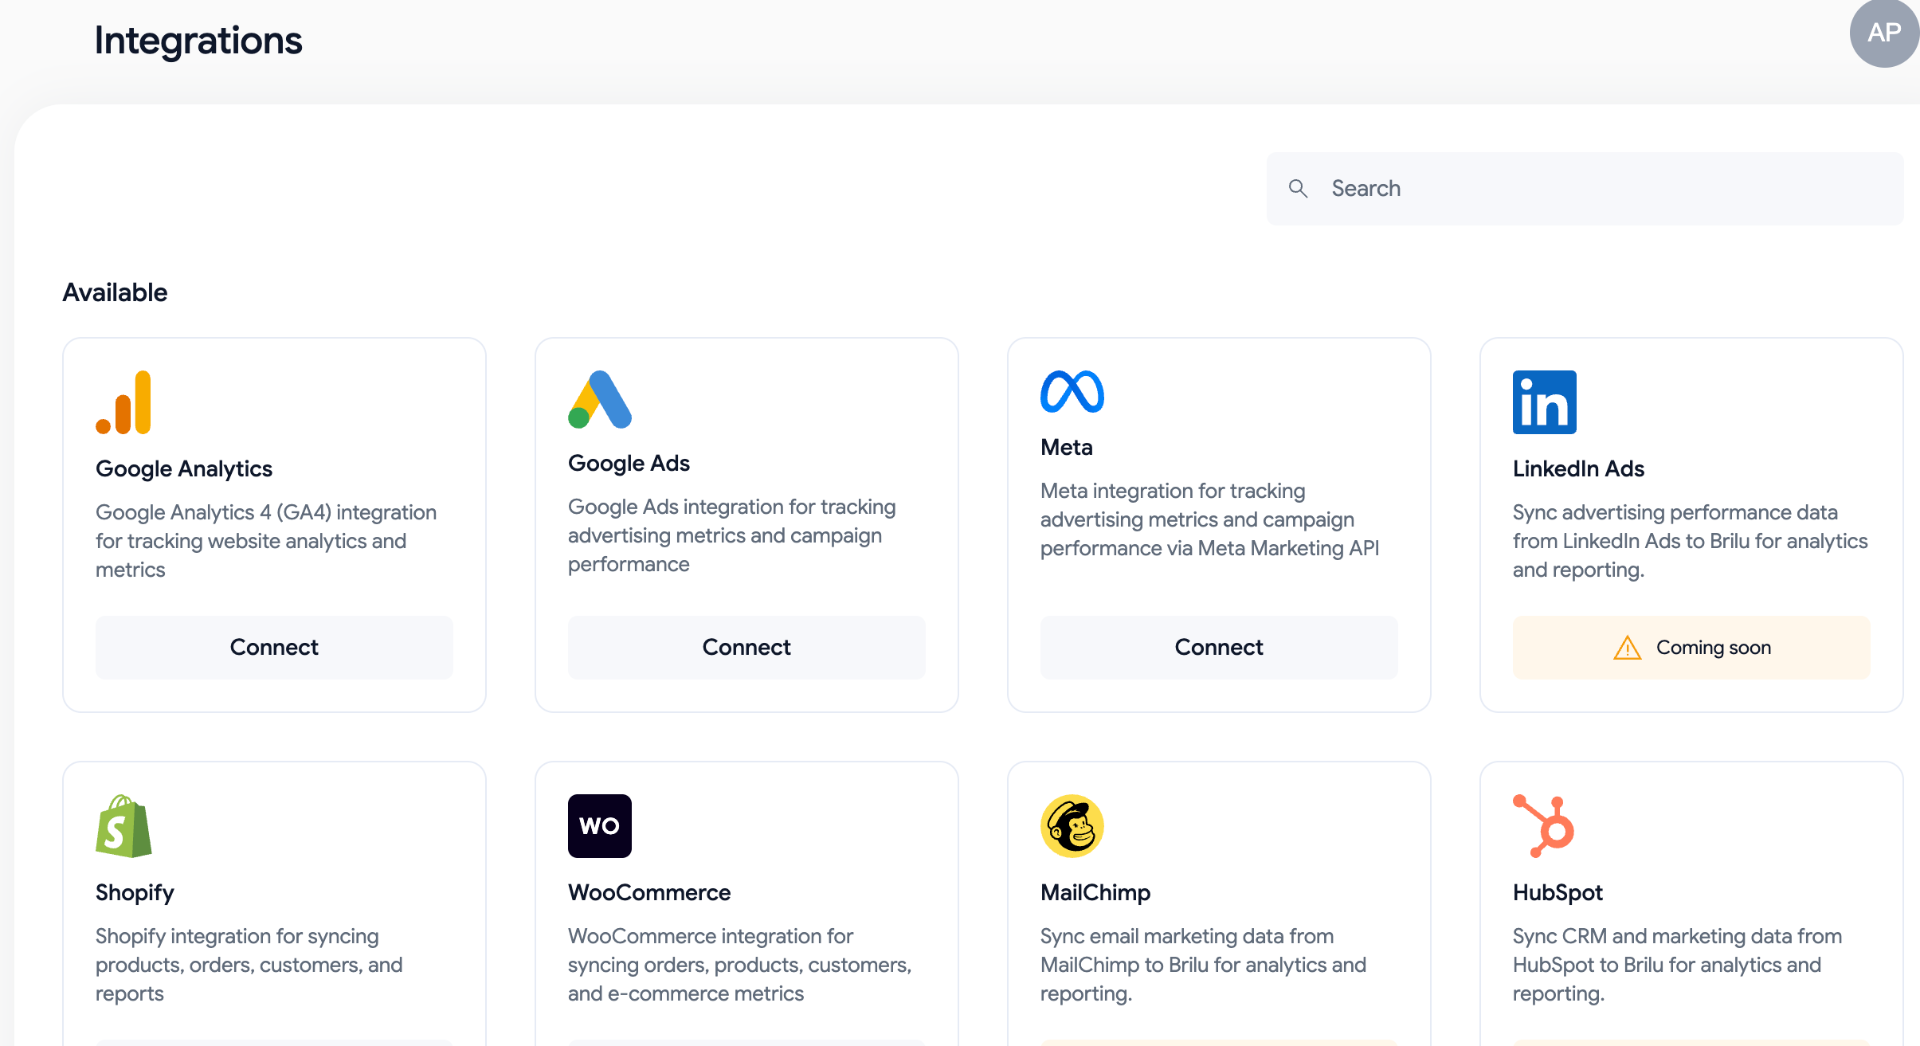Click the Google Ads description text
Viewport: 1920px width, 1046px height.
[732, 536]
